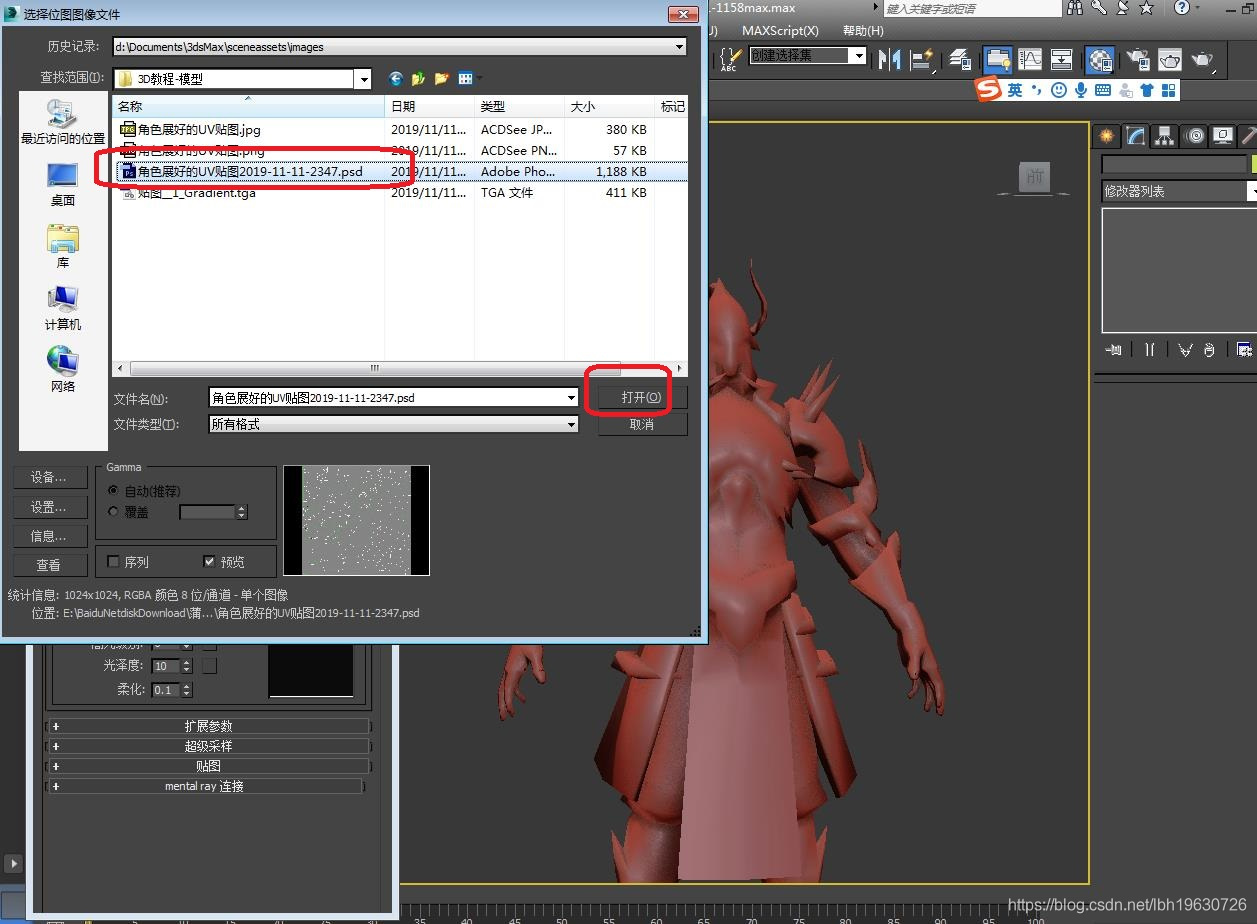Enable the 序列 (Sequence) checkbox
Viewport: 1257px width, 924px height.
tap(114, 562)
